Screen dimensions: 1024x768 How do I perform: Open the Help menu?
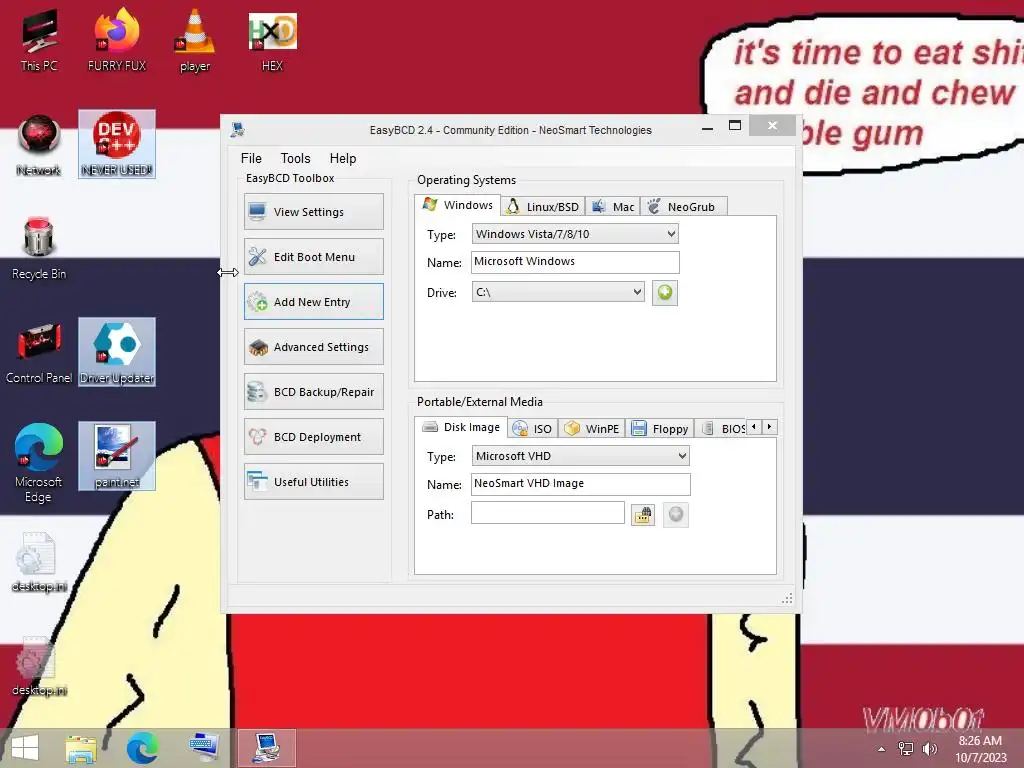(343, 158)
